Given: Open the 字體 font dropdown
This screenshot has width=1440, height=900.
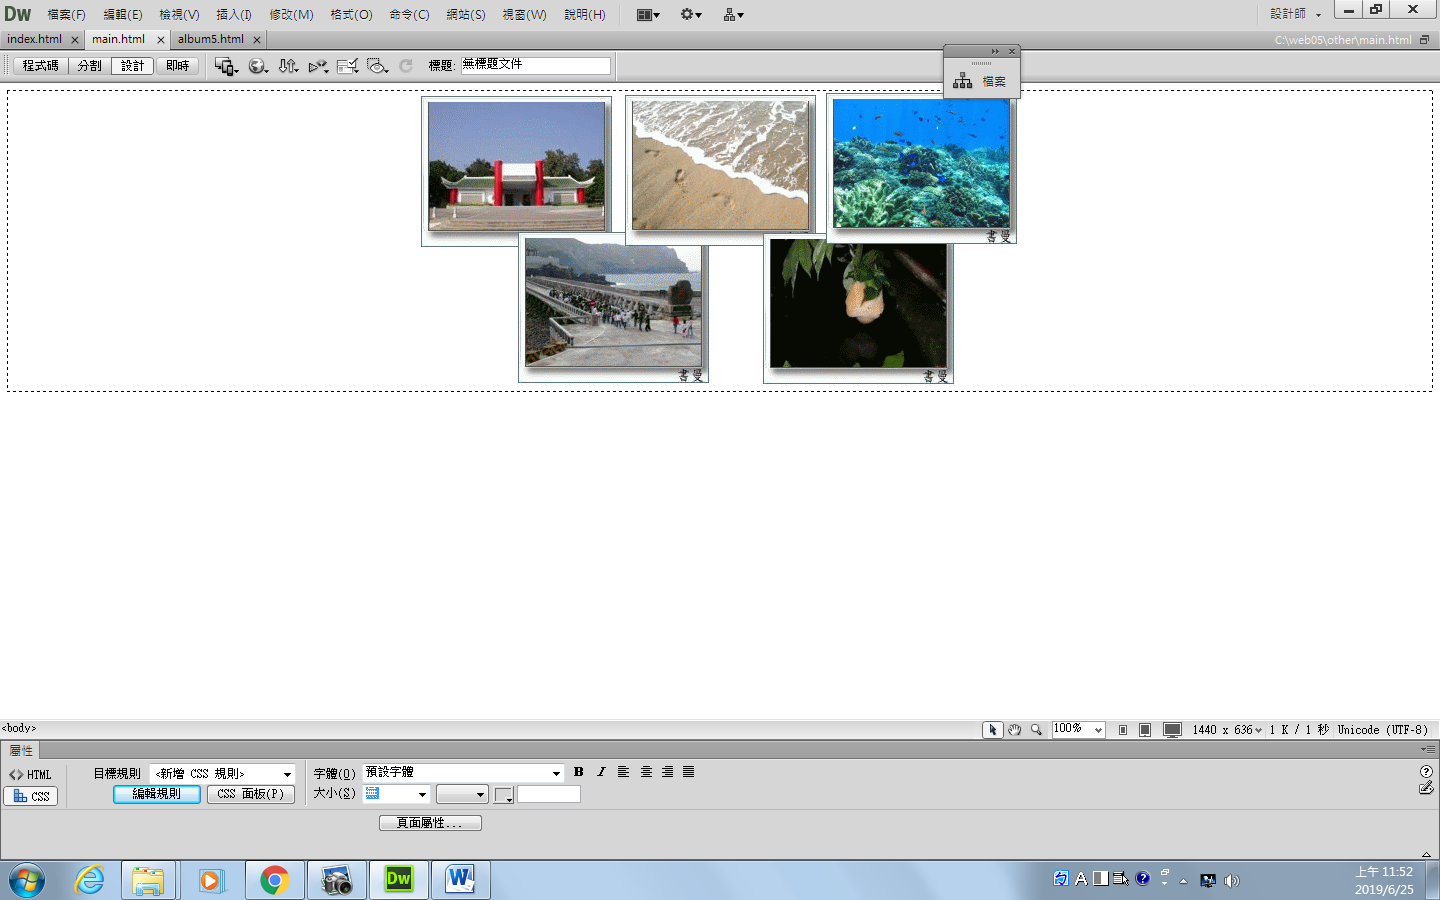Looking at the screenshot, I should coord(556,773).
